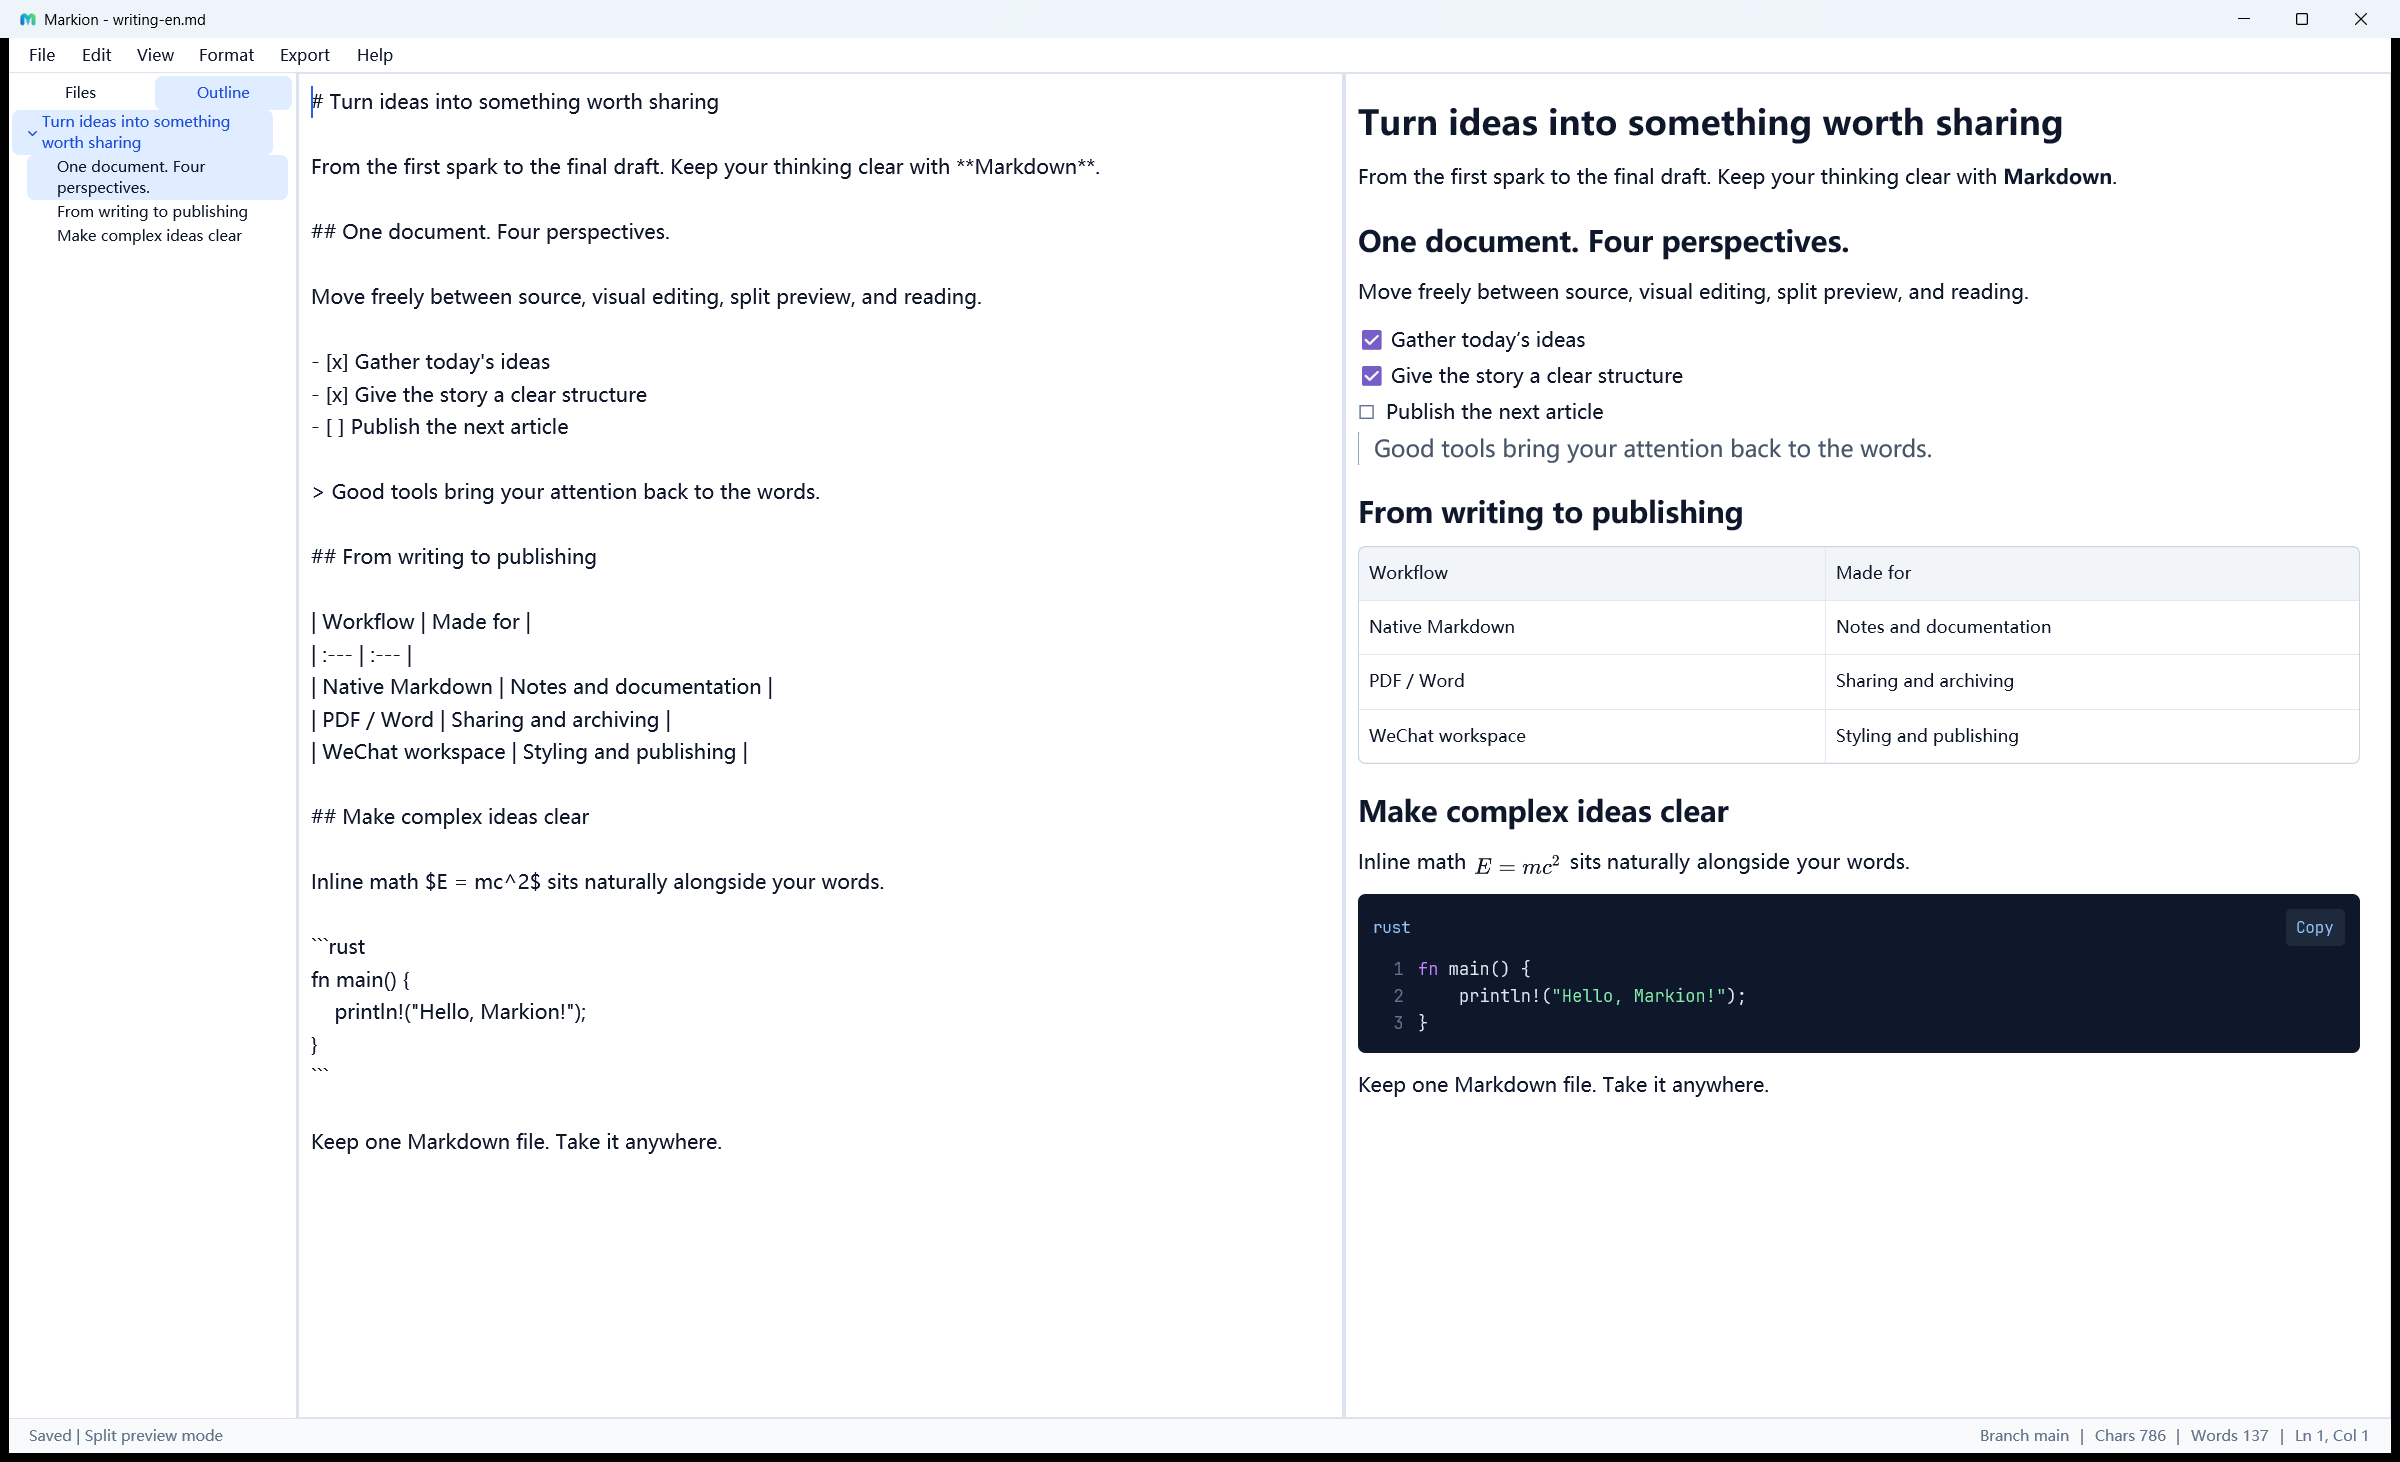Click the 'Split preview mode' status text
This screenshot has height=1462, width=2400.
153,1435
